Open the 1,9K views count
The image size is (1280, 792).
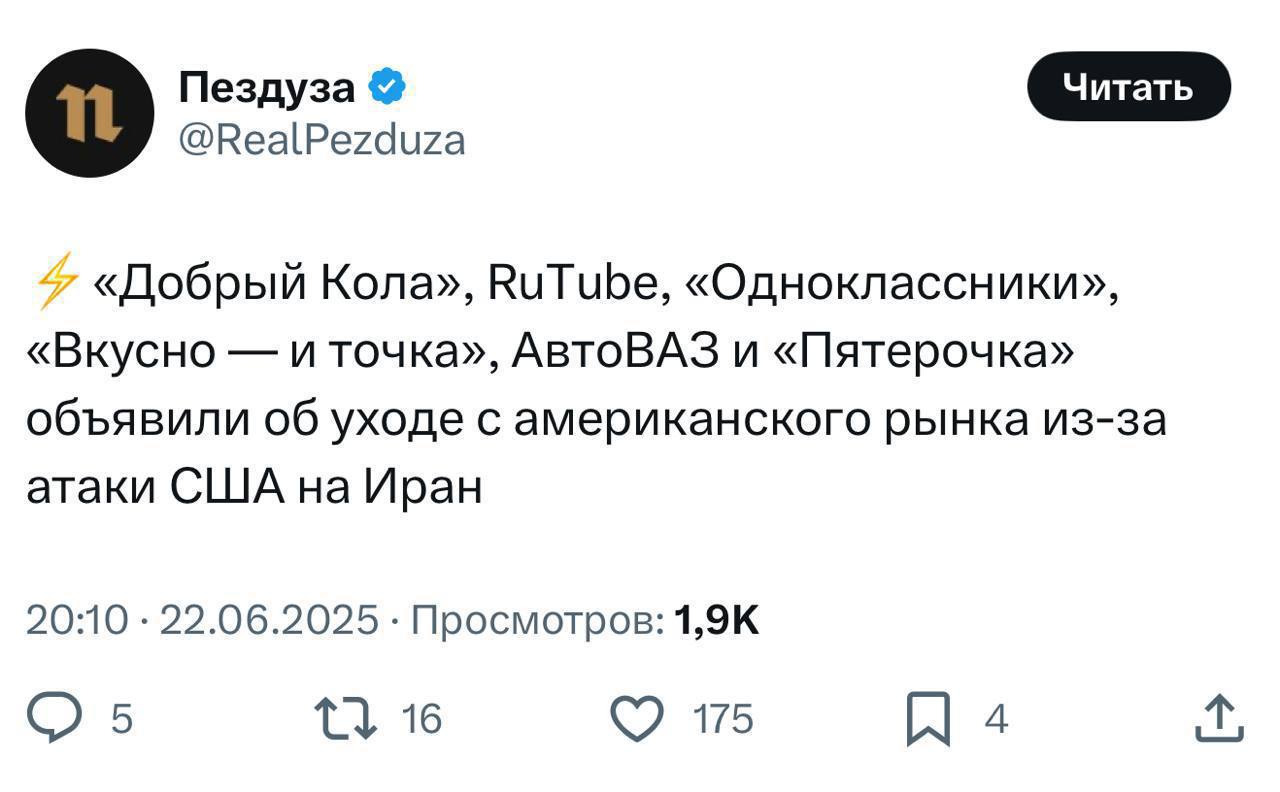717,621
